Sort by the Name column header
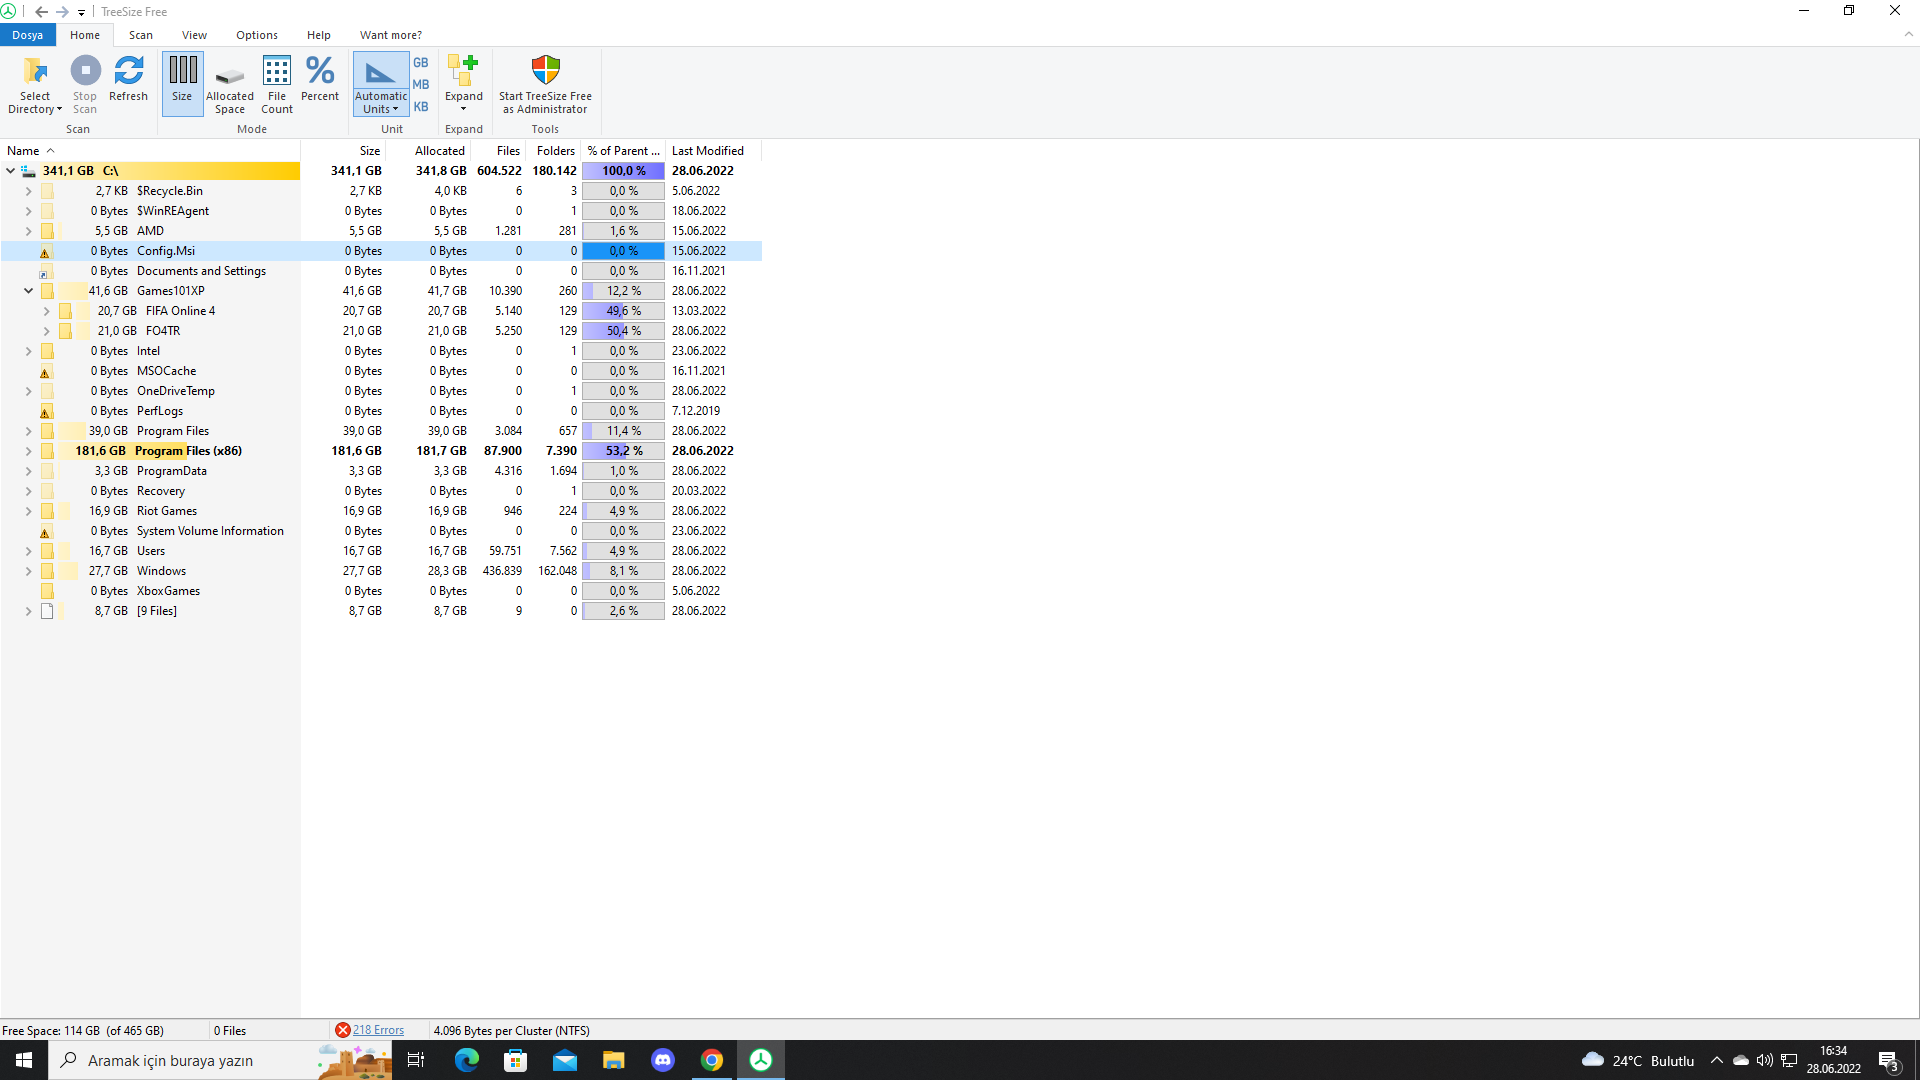The width and height of the screenshot is (1920, 1080). [150, 151]
